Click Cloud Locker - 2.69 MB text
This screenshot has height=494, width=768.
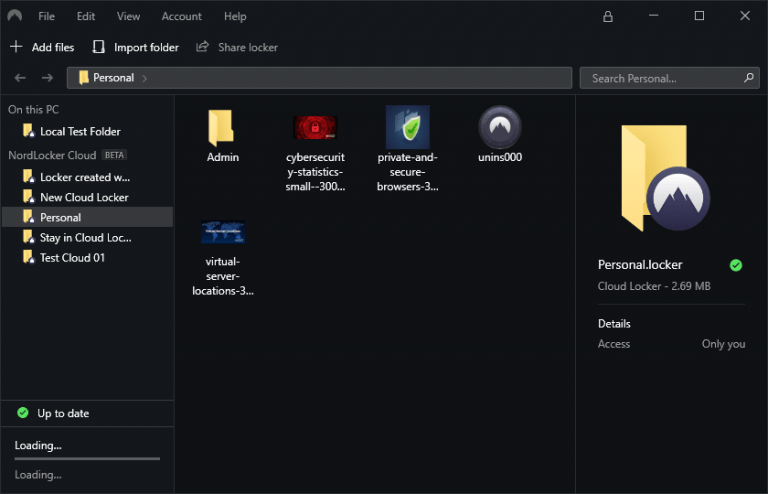[x=654, y=286]
